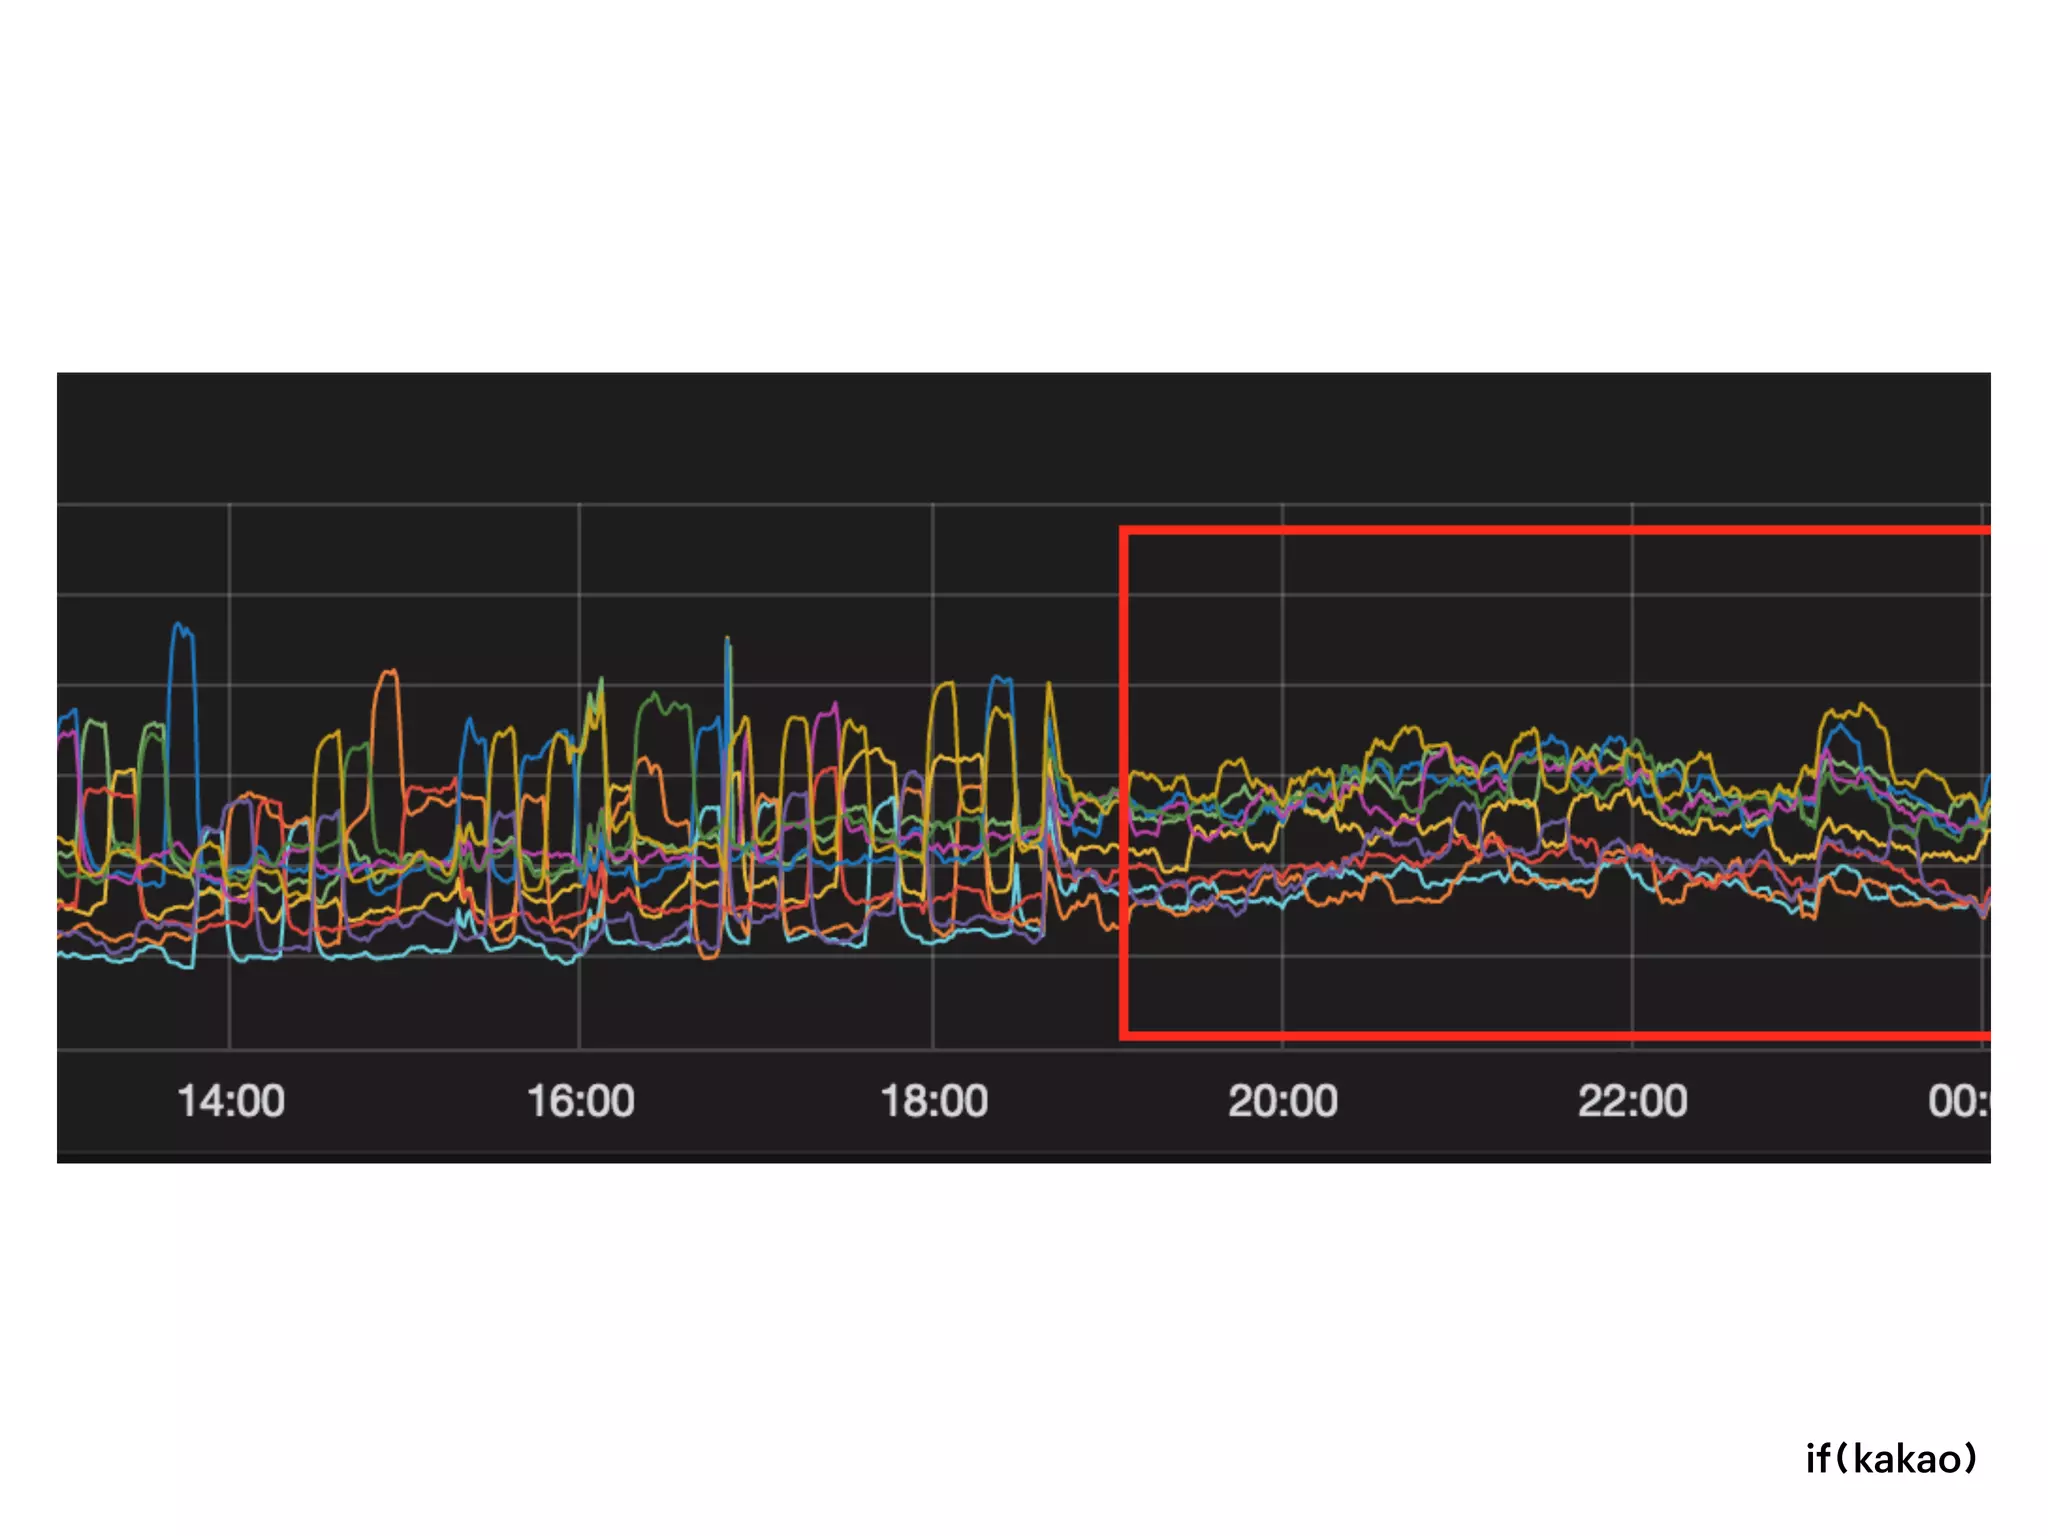
Task: Click the 20:00 time axis label
Action: click(1282, 1101)
